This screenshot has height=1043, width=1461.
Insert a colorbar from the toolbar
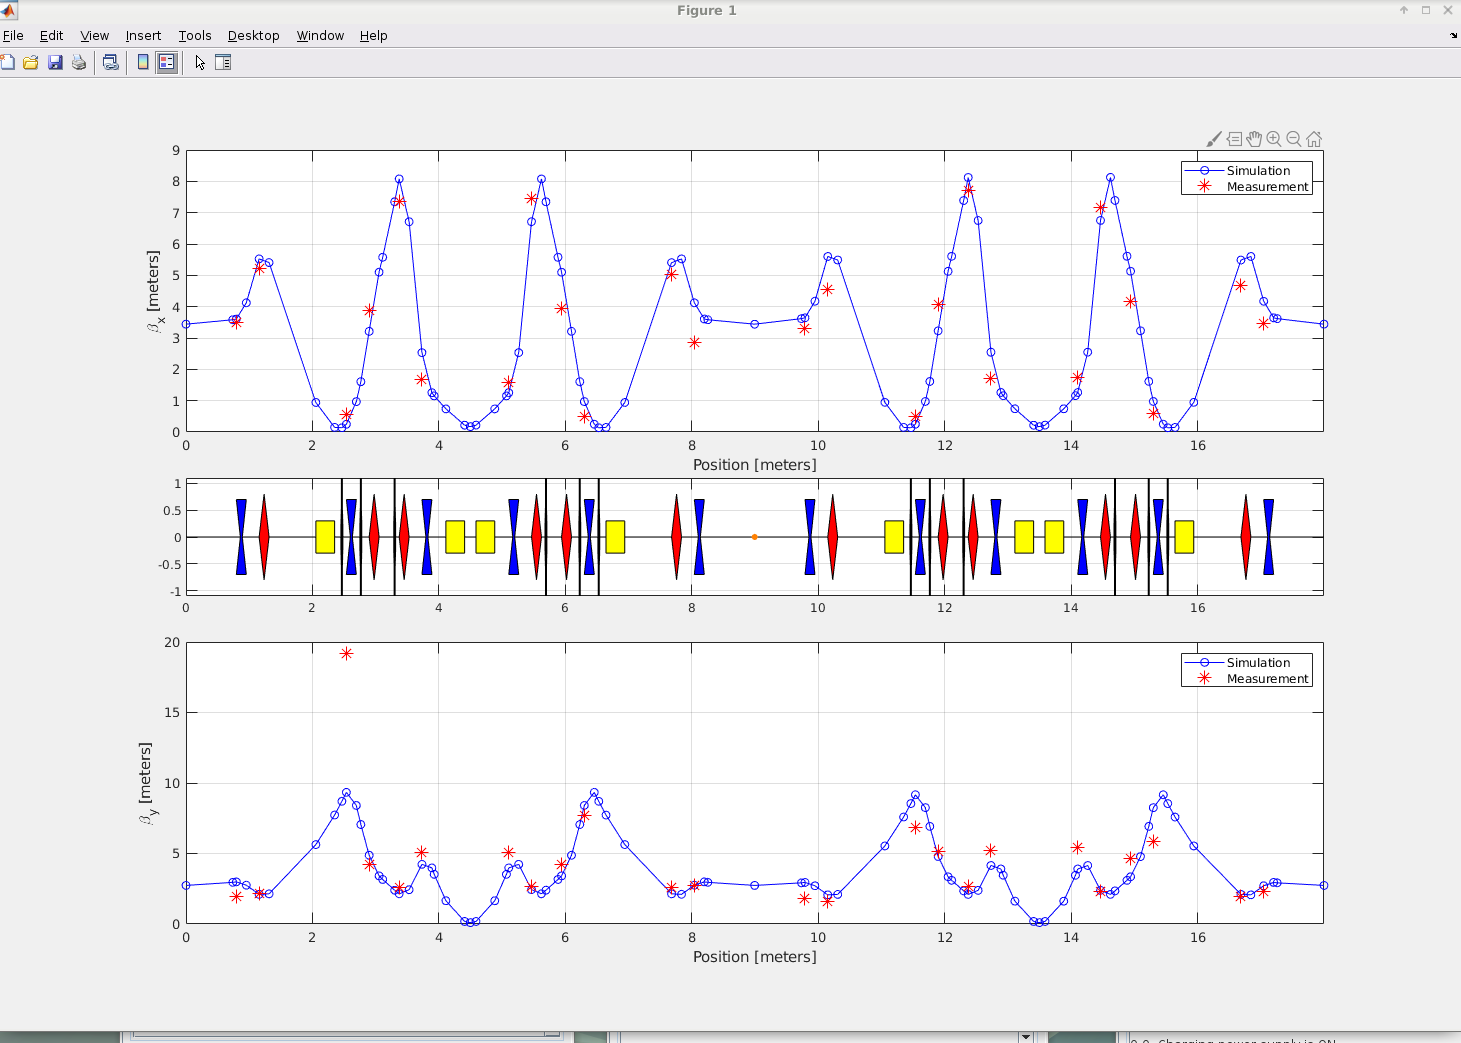(x=143, y=62)
